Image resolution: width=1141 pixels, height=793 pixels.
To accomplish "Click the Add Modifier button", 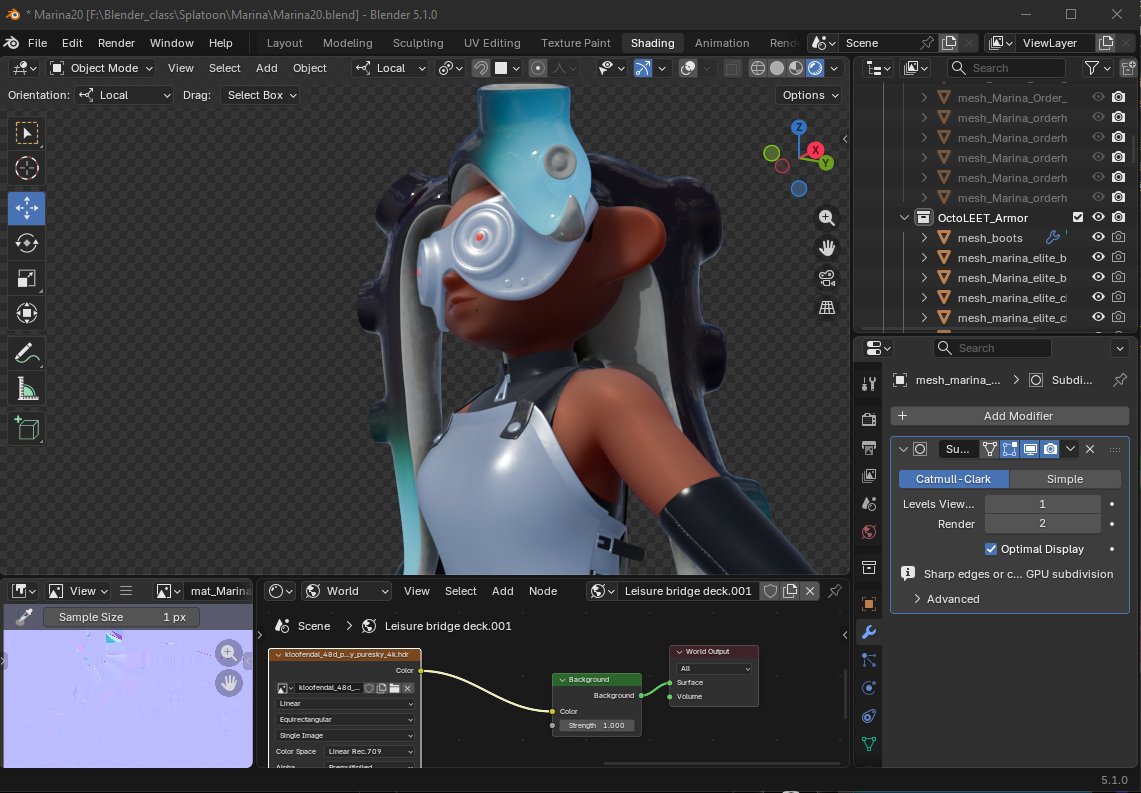I will tap(1009, 416).
